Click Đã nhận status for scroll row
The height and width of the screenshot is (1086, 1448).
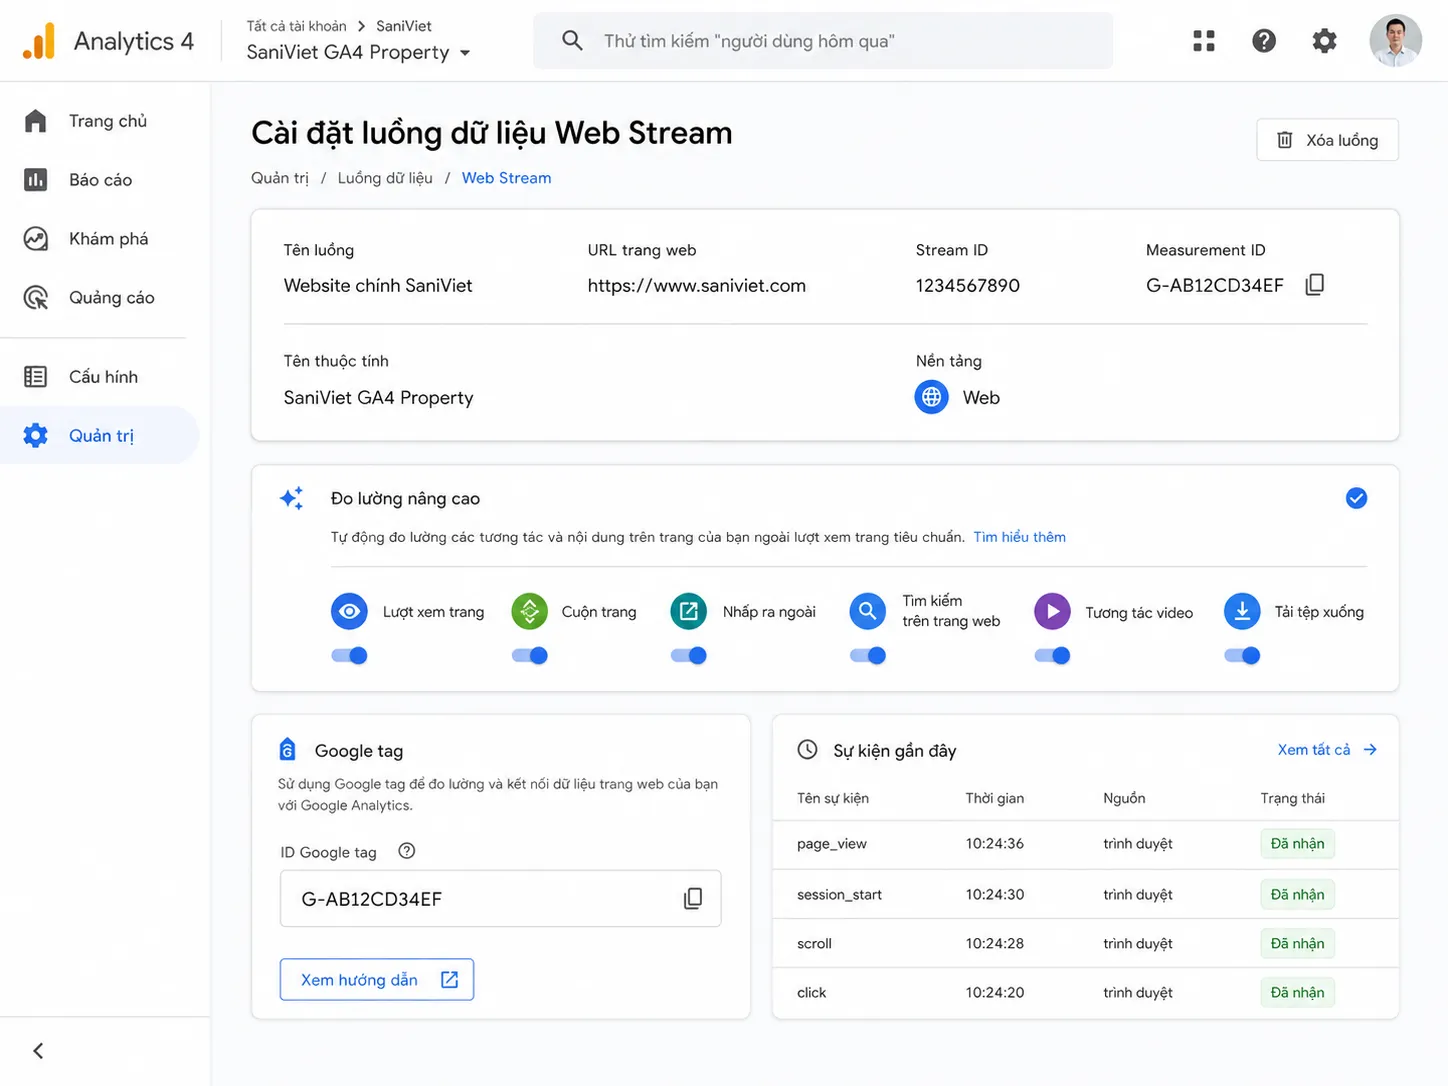click(1297, 943)
